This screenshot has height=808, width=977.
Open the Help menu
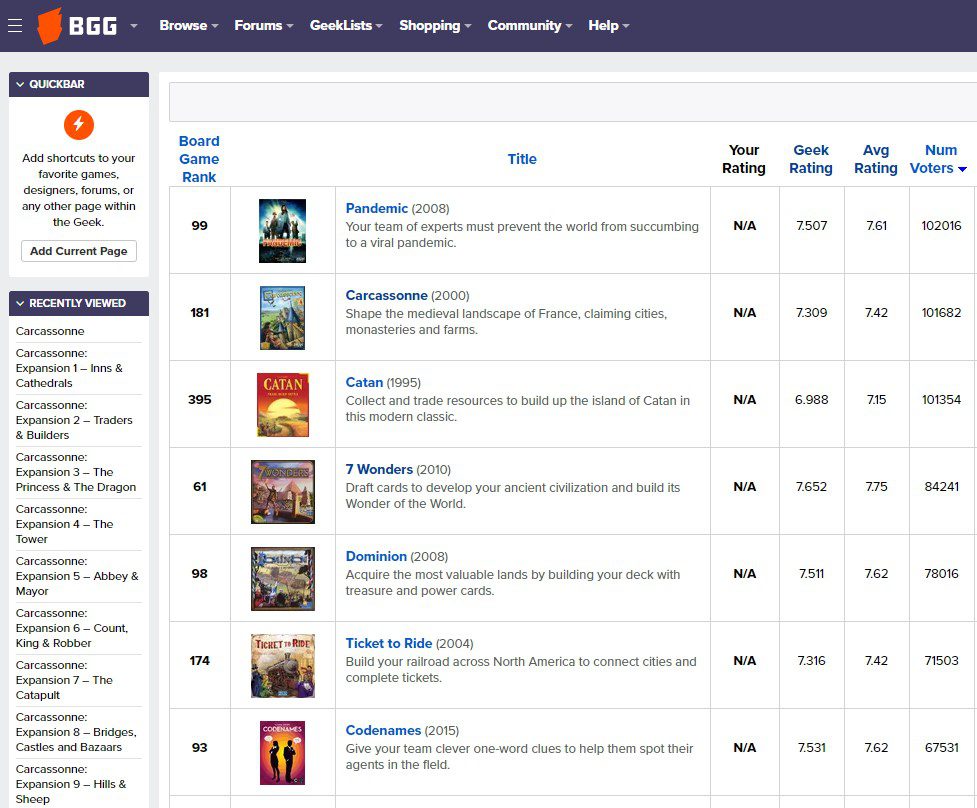point(609,26)
